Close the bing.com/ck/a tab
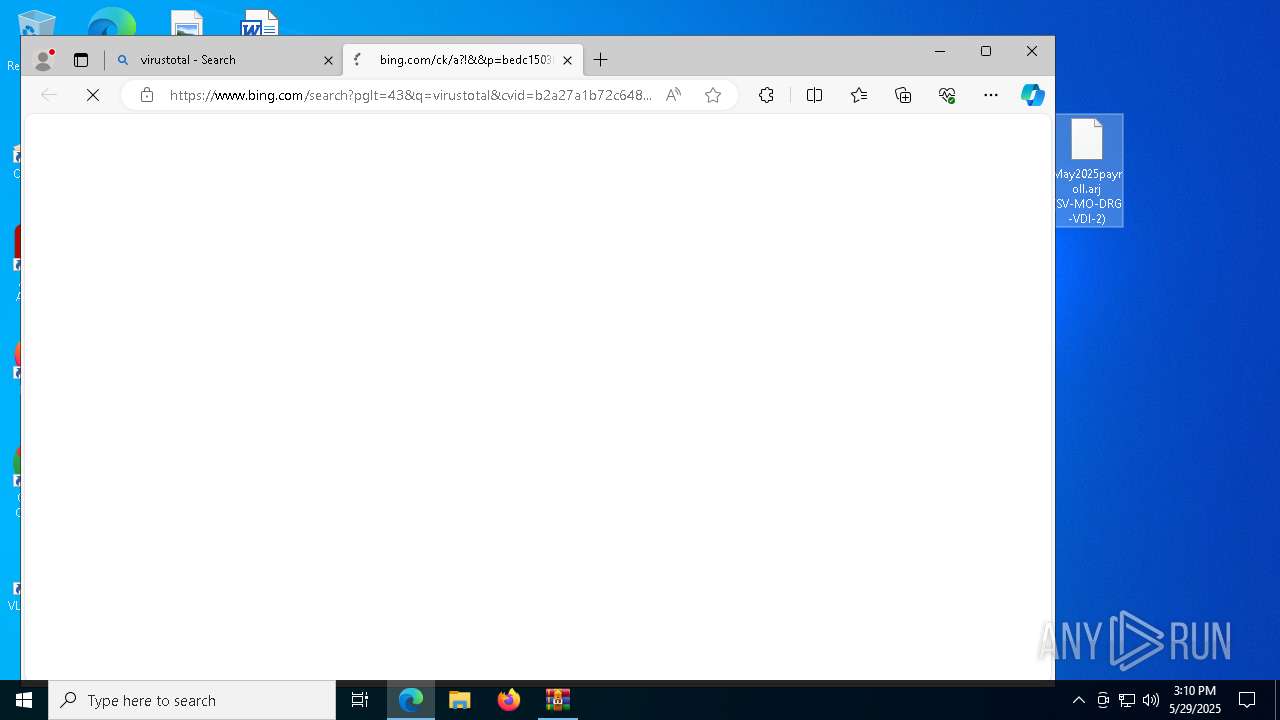 coord(567,60)
